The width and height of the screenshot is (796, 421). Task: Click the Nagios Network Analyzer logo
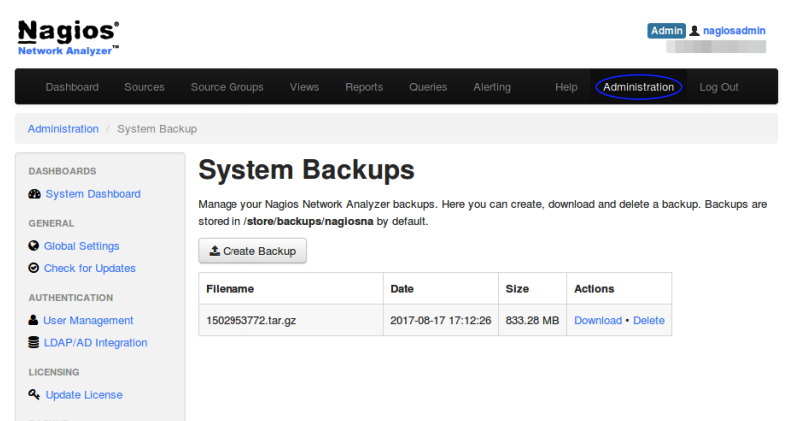69,37
